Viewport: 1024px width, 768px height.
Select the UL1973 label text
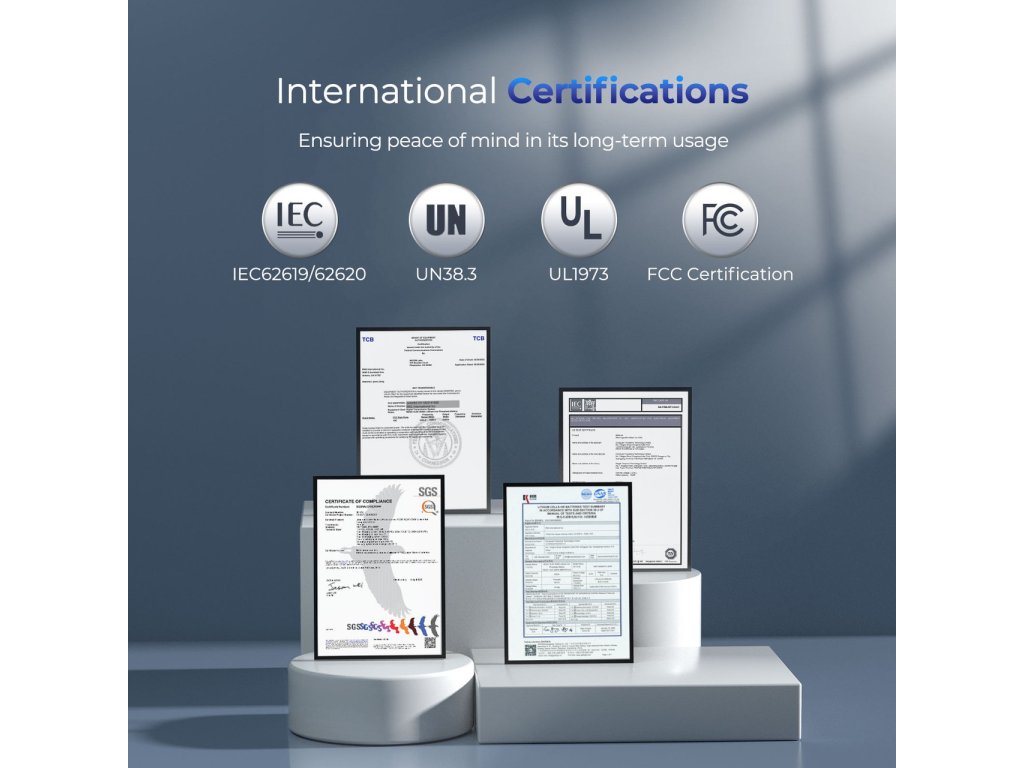pos(579,274)
